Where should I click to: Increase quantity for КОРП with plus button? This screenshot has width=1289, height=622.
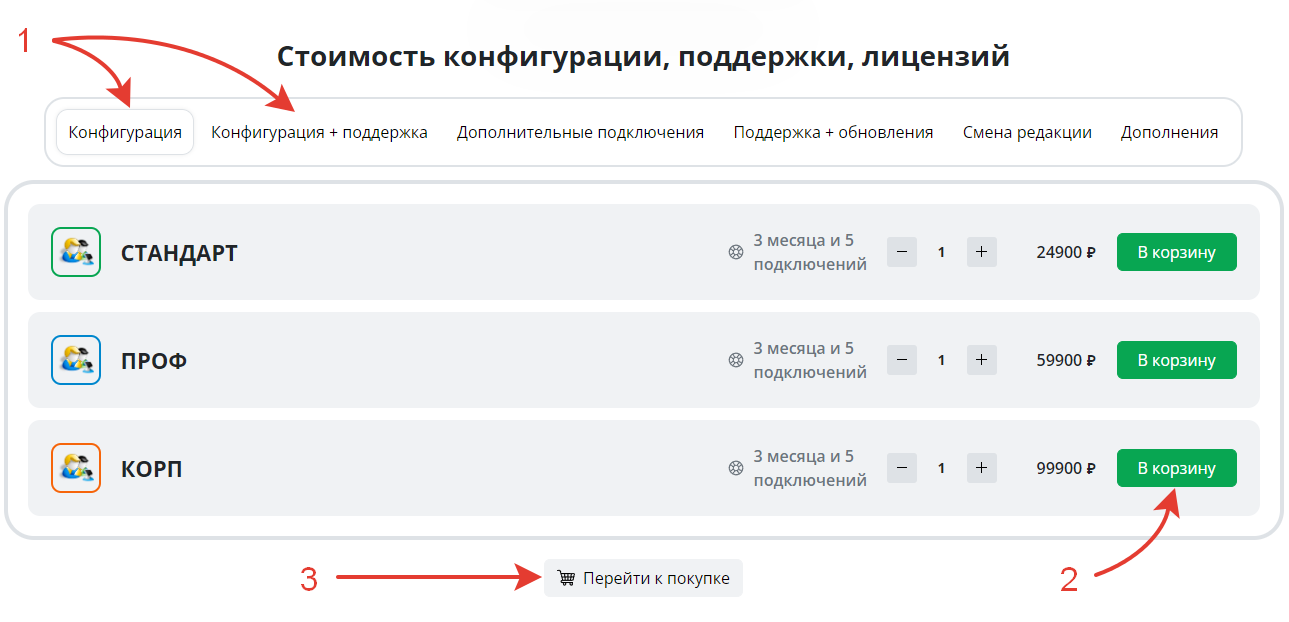[981, 468]
